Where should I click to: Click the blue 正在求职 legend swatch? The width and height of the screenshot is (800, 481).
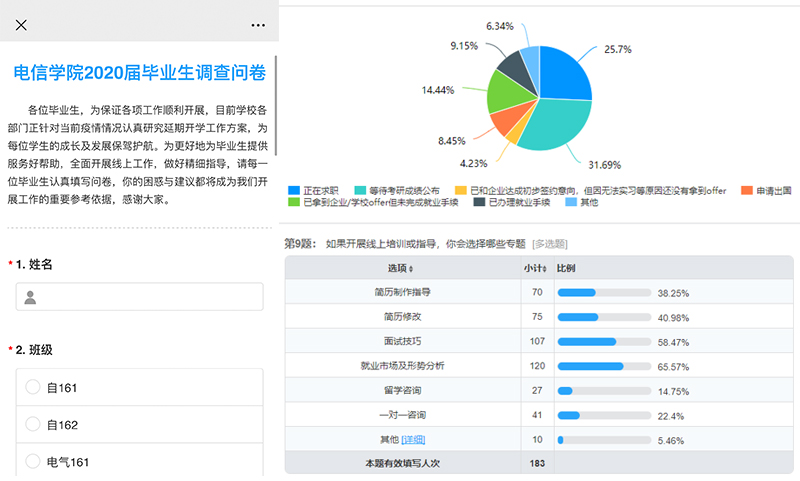[293, 189]
